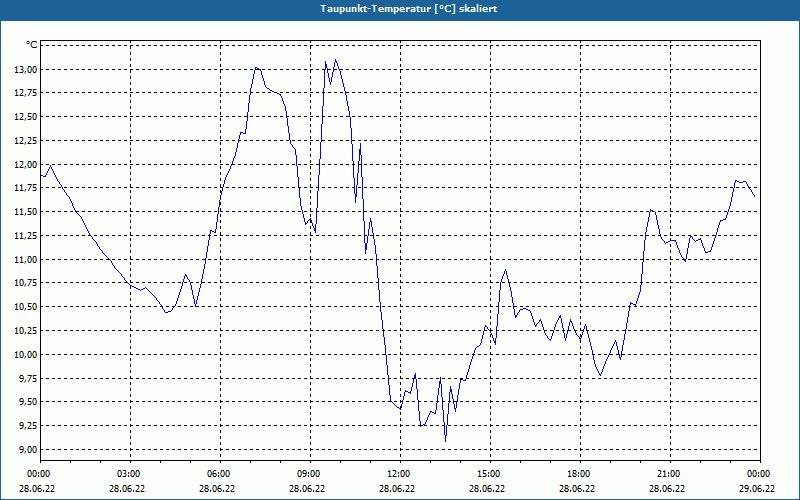Click the 12,25 y-axis label

point(25,141)
